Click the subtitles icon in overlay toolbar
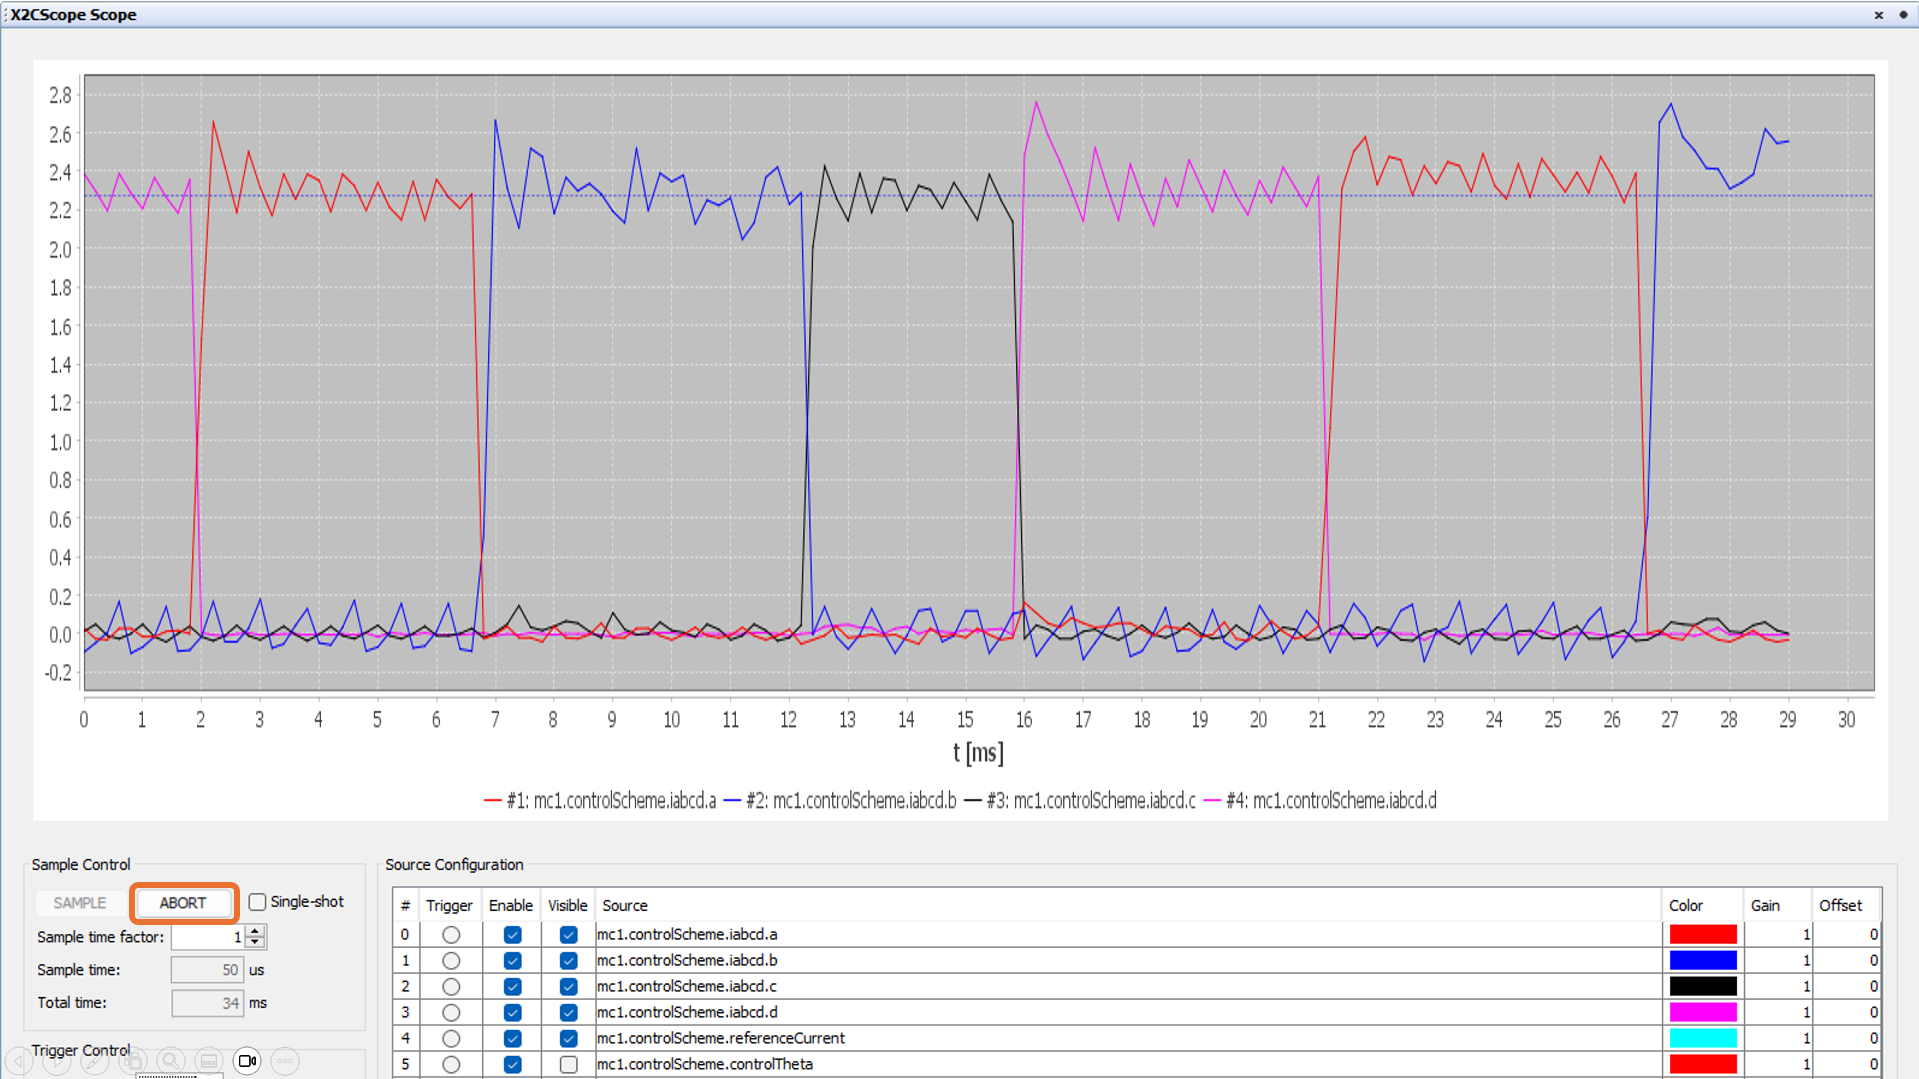Screen dimensions: 1919x1079 [x=209, y=1061]
